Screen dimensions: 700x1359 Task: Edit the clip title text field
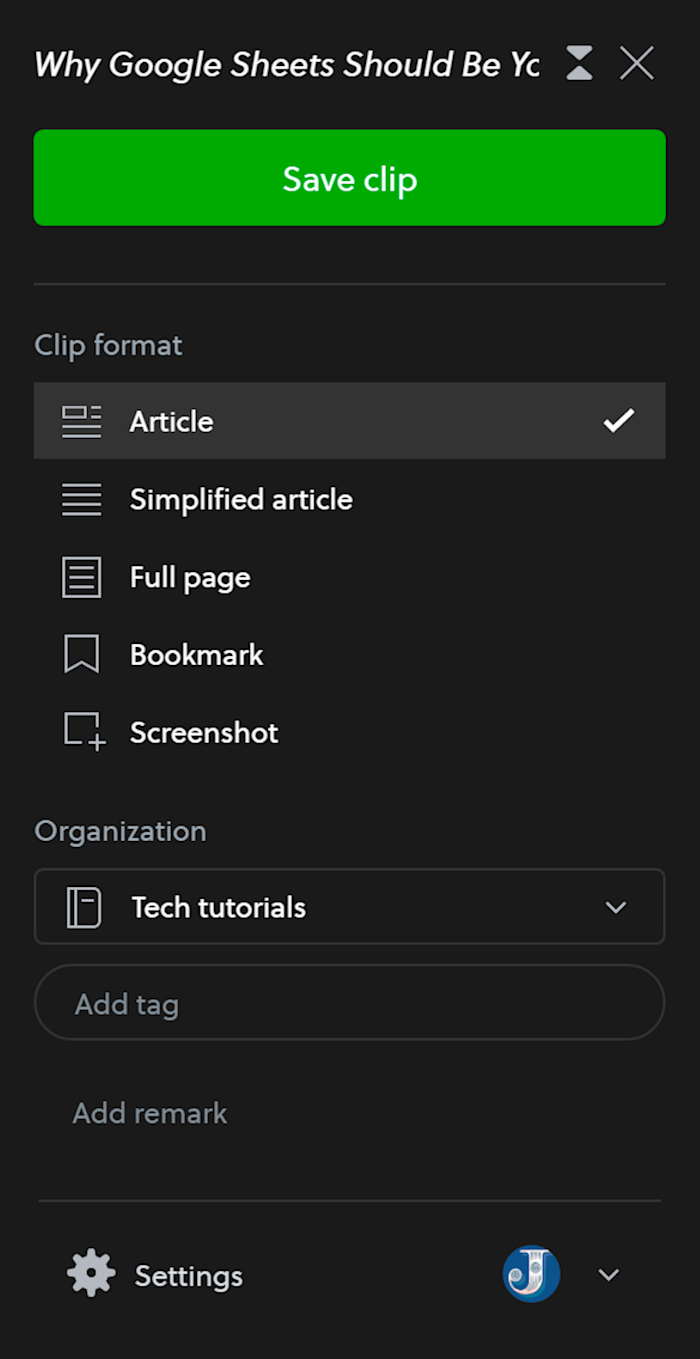click(x=287, y=65)
